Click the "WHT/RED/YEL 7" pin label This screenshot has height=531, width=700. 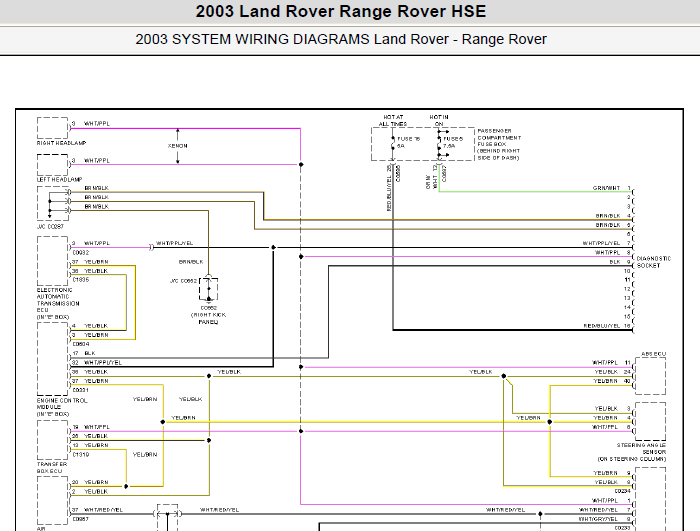tap(604, 510)
